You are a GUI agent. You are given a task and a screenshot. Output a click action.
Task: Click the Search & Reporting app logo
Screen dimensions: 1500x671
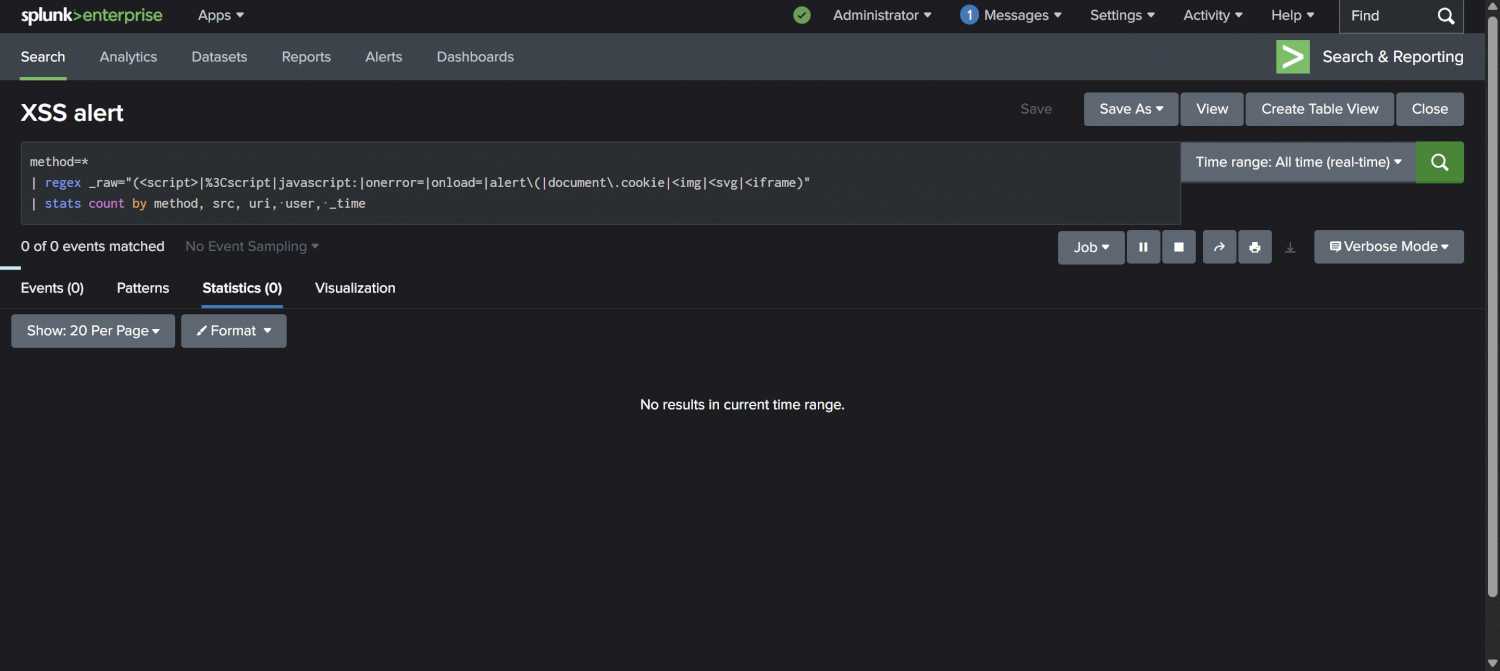coord(1293,57)
